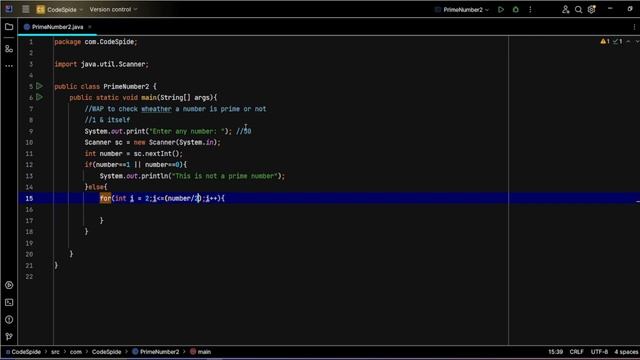Change 4 spaces indent setting
Viewport: 640px width, 360px height.
[626, 352]
